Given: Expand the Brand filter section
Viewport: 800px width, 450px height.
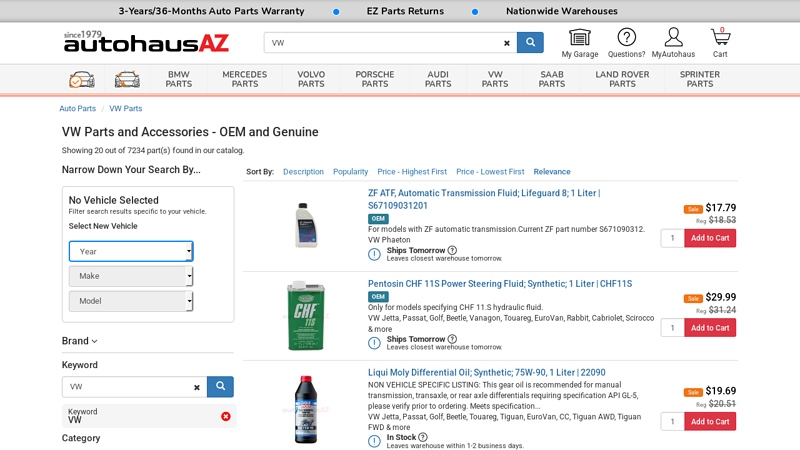Looking at the screenshot, I should (80, 341).
